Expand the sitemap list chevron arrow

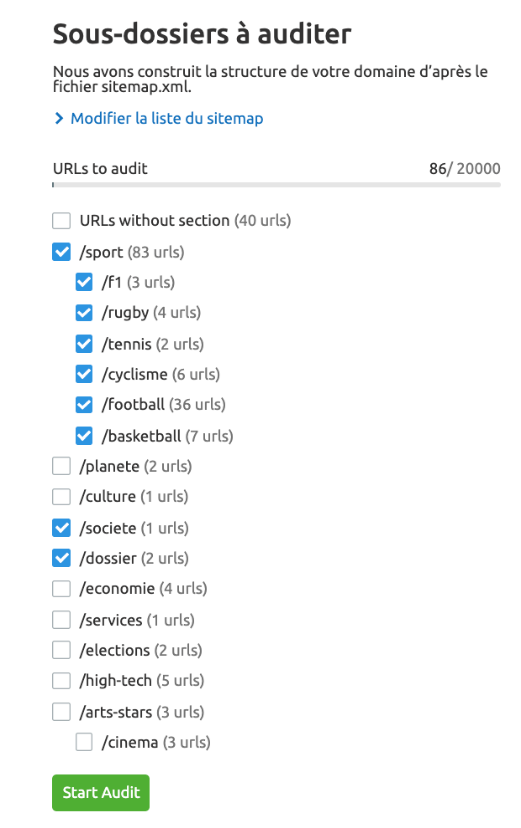[59, 119]
